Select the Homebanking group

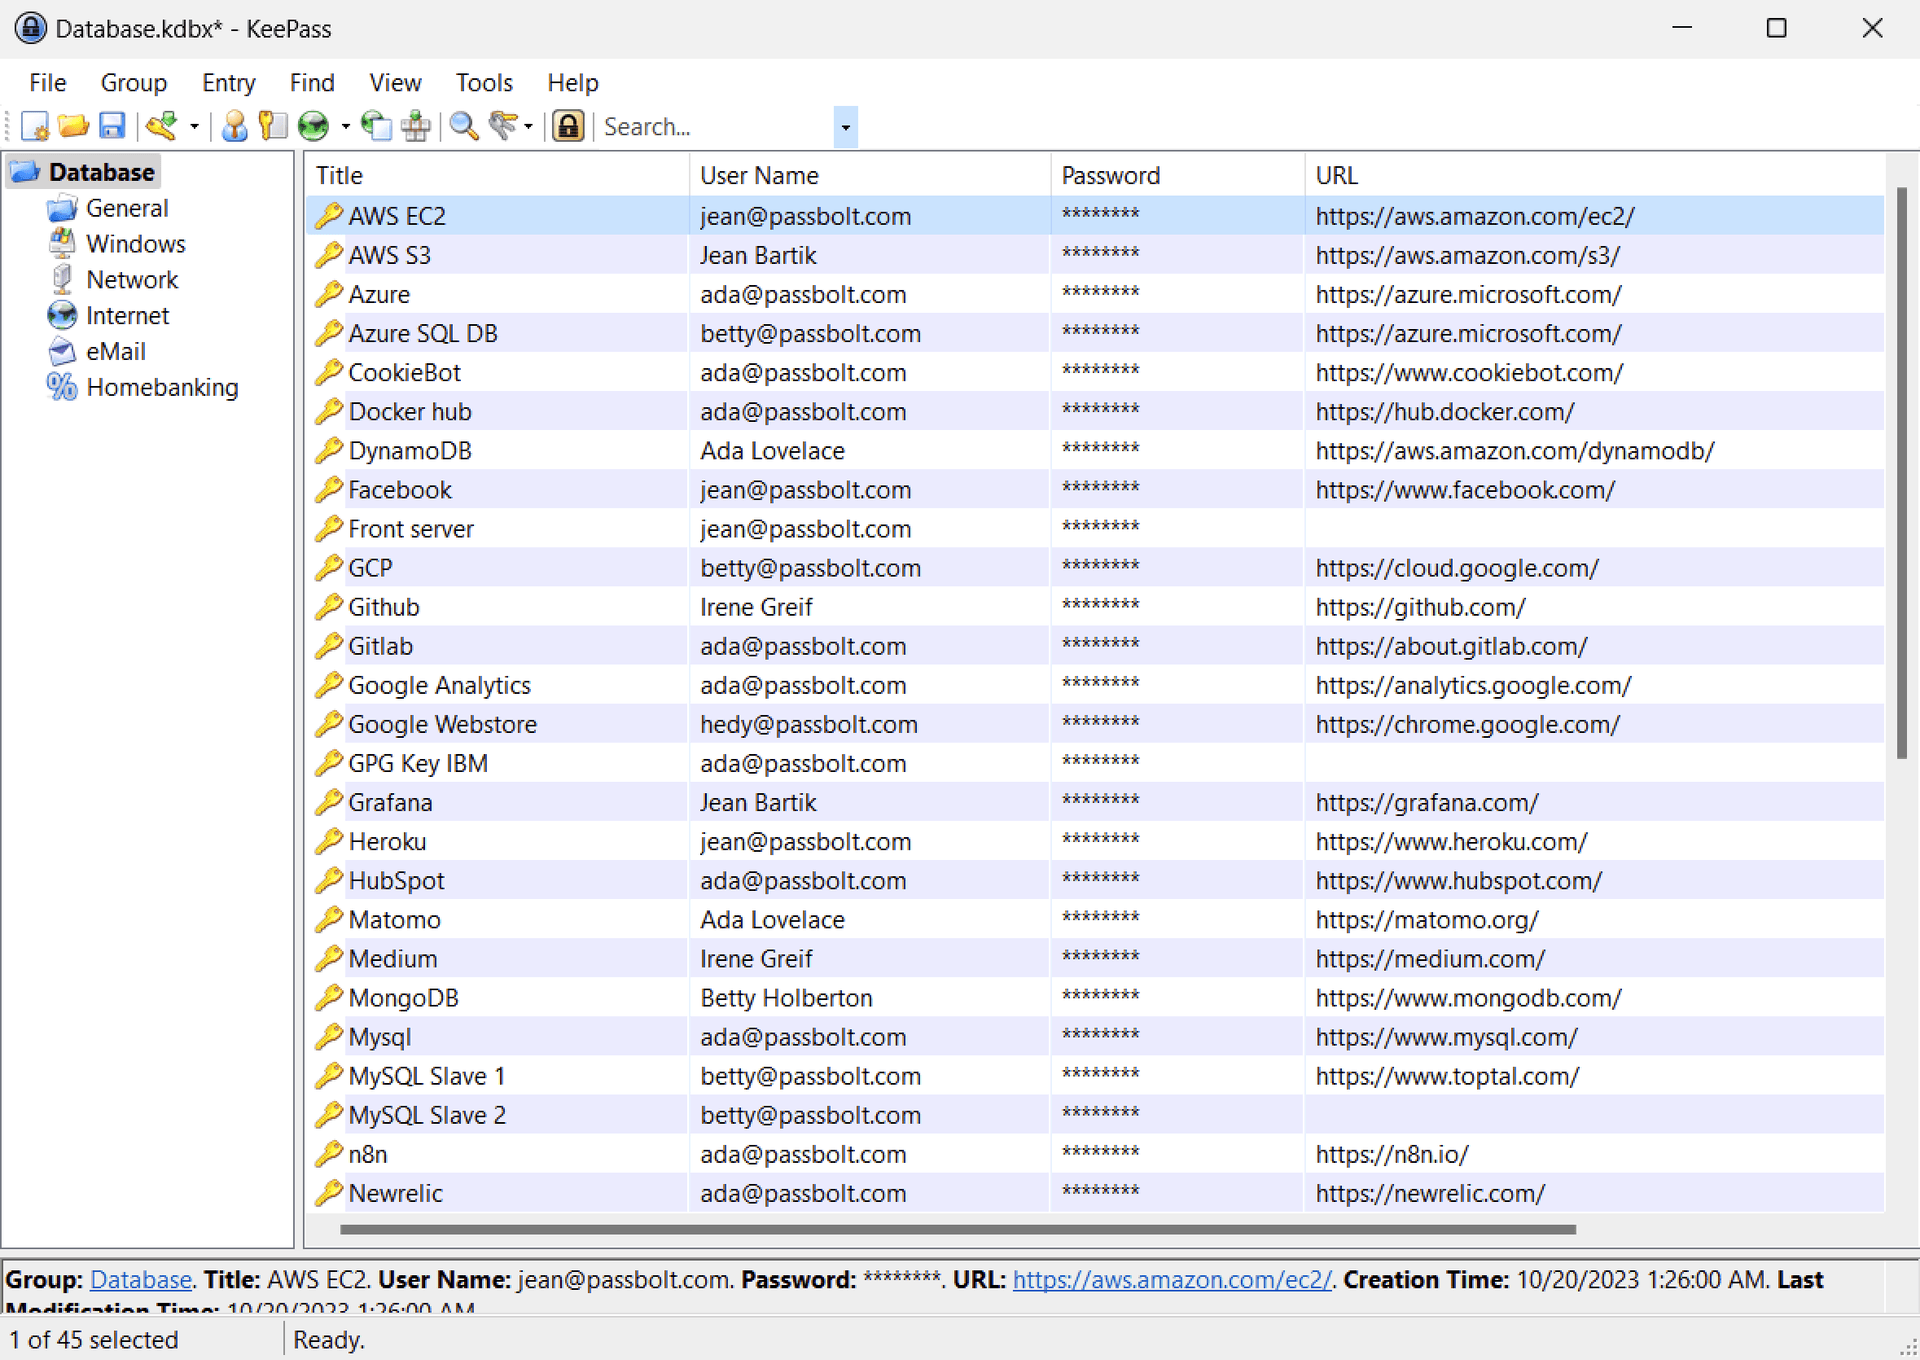162,388
